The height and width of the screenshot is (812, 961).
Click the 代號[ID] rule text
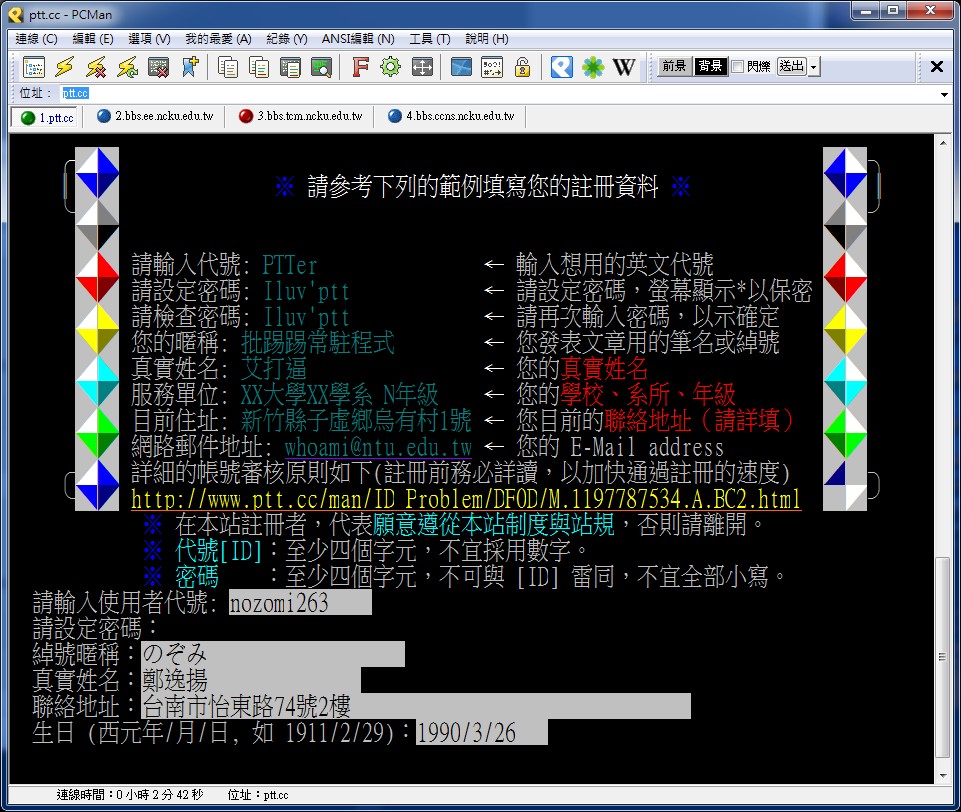point(218,550)
